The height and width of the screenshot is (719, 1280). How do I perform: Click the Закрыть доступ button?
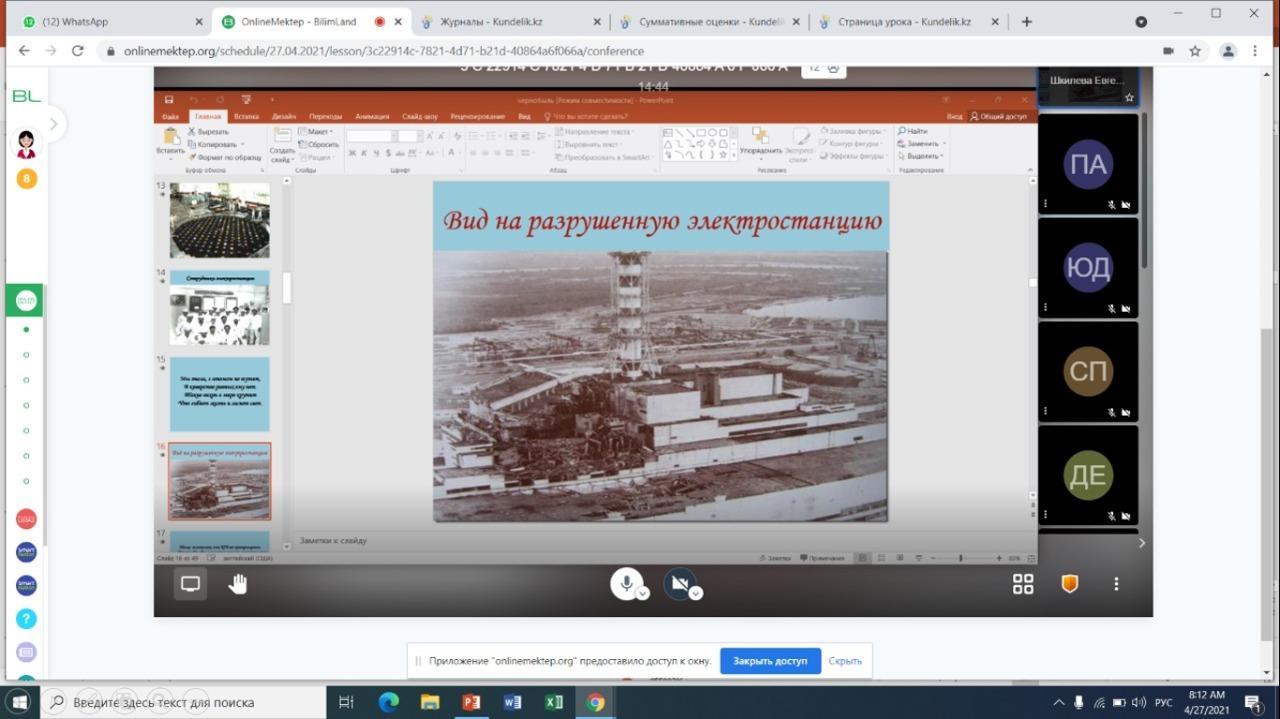click(x=770, y=661)
